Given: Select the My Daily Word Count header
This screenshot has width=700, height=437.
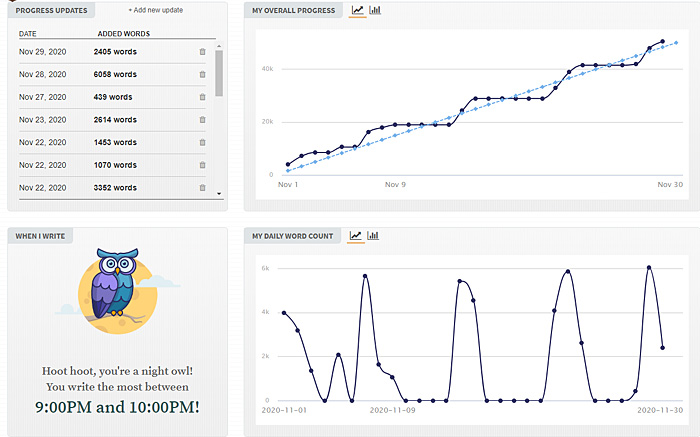Looking at the screenshot, I should click(x=292, y=236).
